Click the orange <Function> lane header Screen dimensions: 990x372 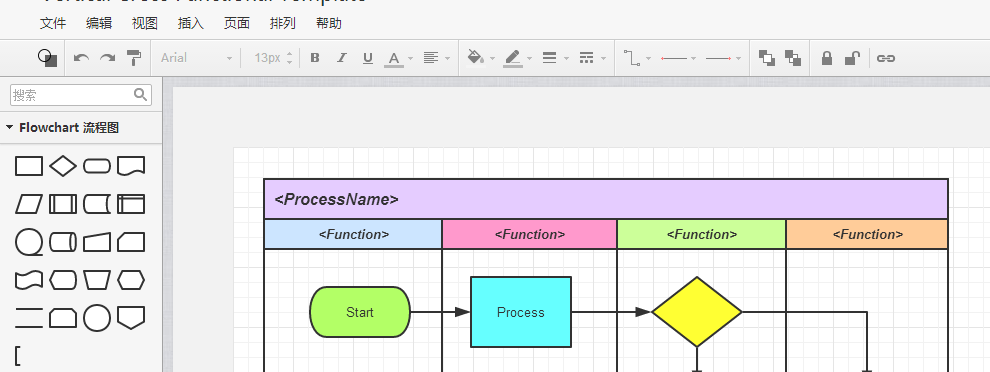pos(867,234)
